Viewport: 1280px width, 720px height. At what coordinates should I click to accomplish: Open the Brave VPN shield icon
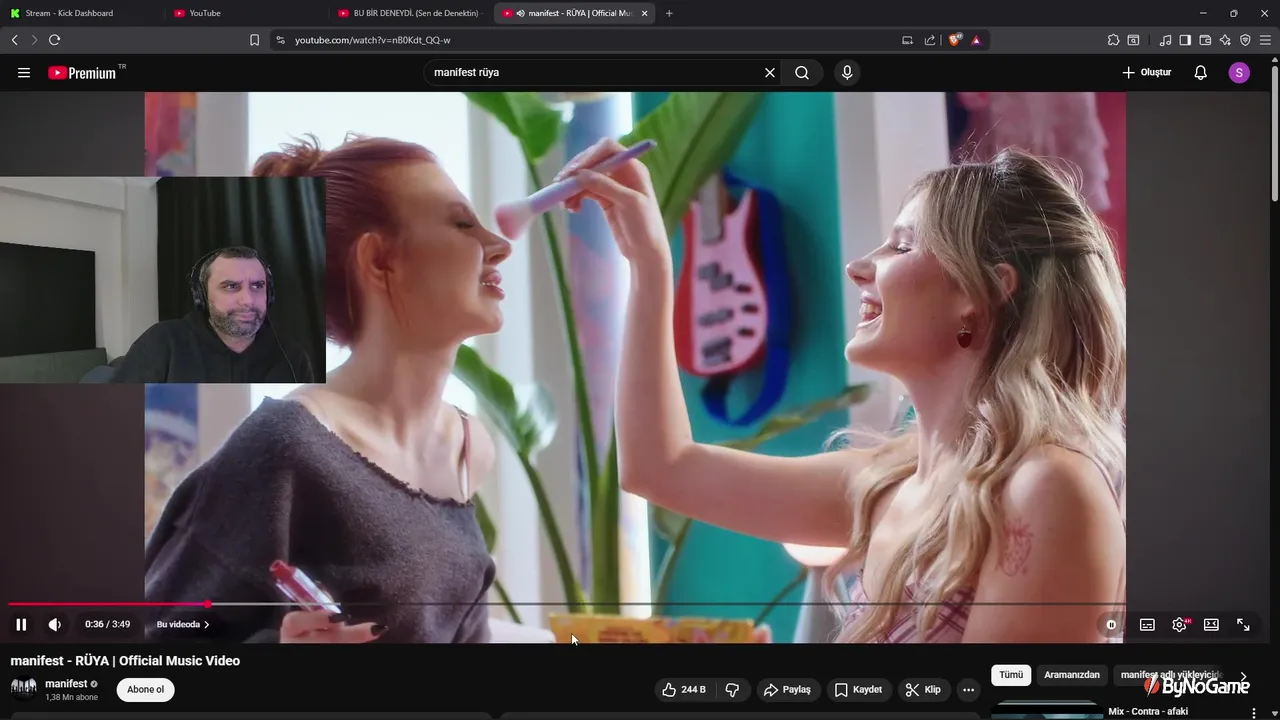click(x=1245, y=40)
